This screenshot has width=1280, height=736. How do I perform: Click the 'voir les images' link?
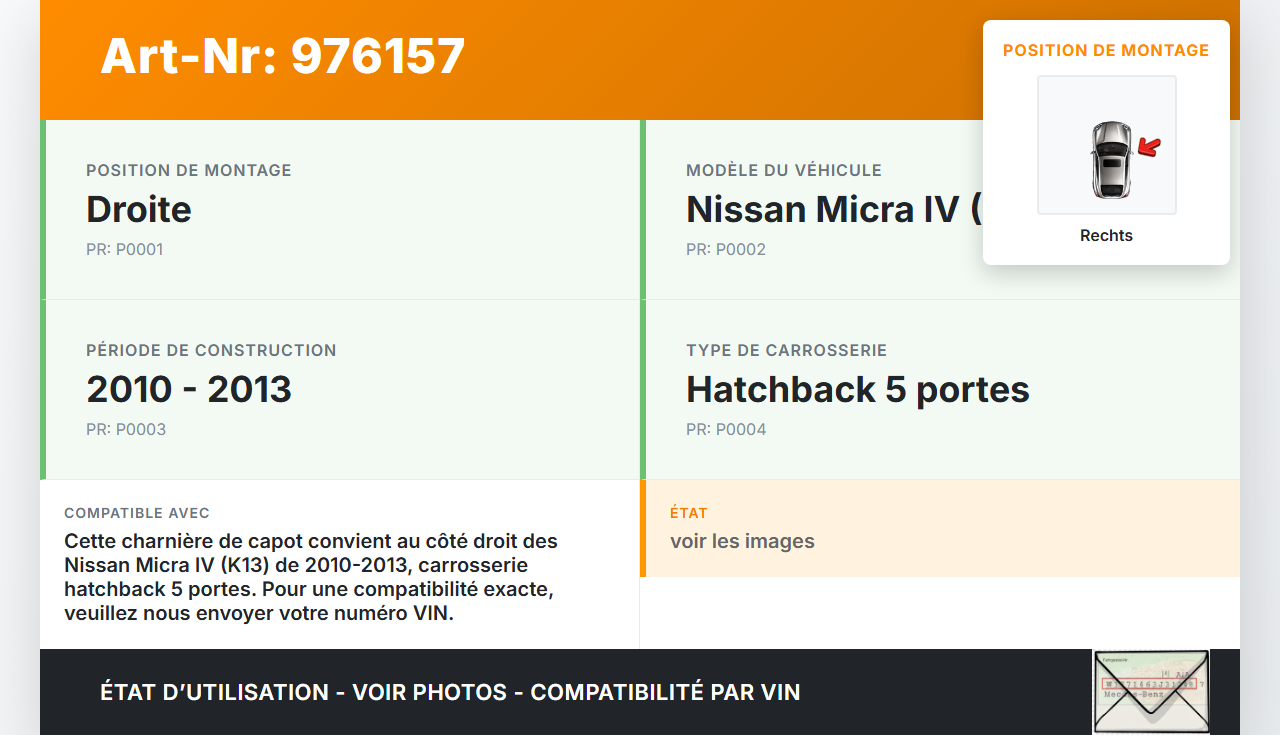pos(742,541)
